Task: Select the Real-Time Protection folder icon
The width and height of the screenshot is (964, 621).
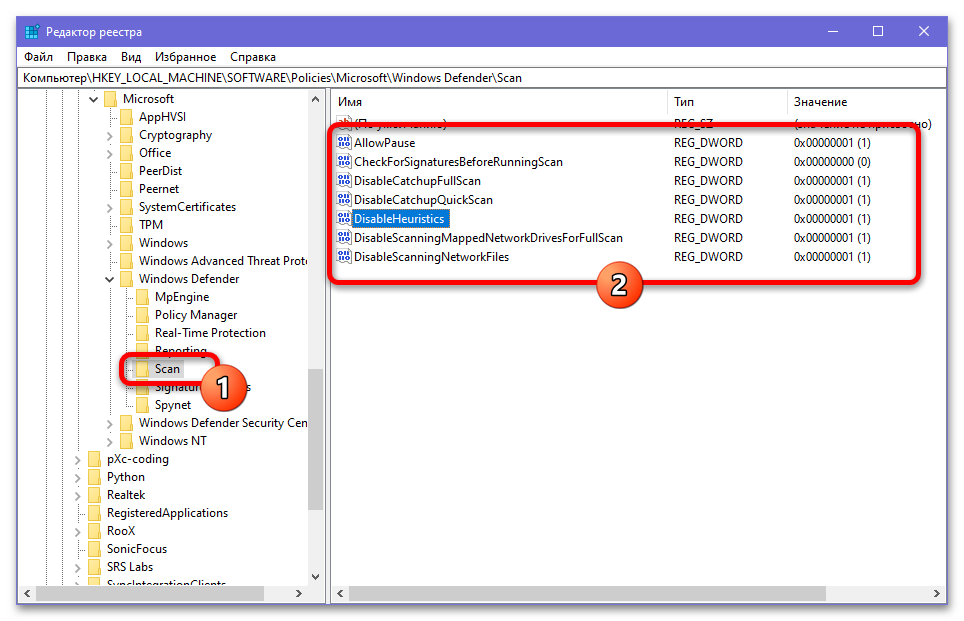Action: (143, 333)
